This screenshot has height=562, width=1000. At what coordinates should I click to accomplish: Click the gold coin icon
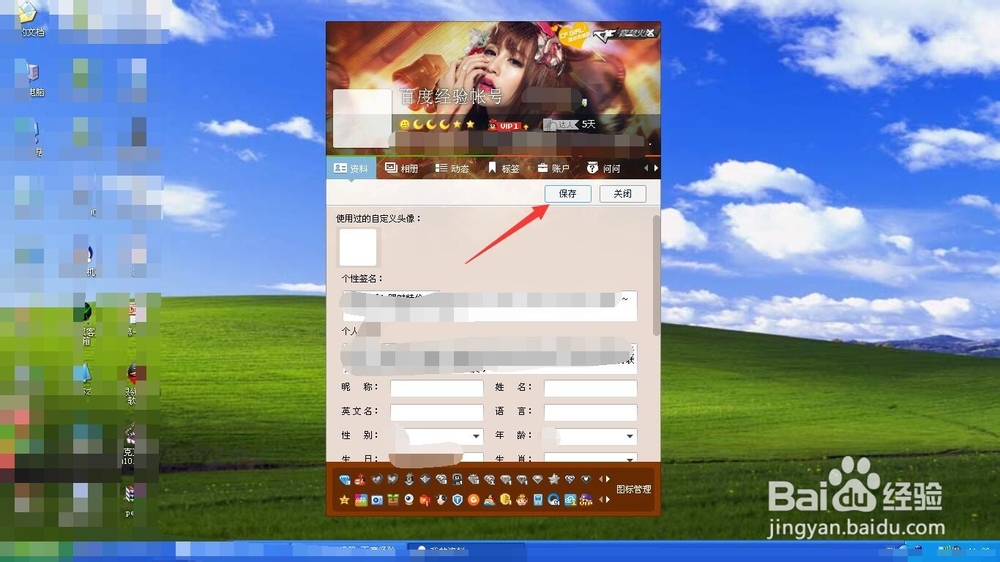click(x=506, y=499)
